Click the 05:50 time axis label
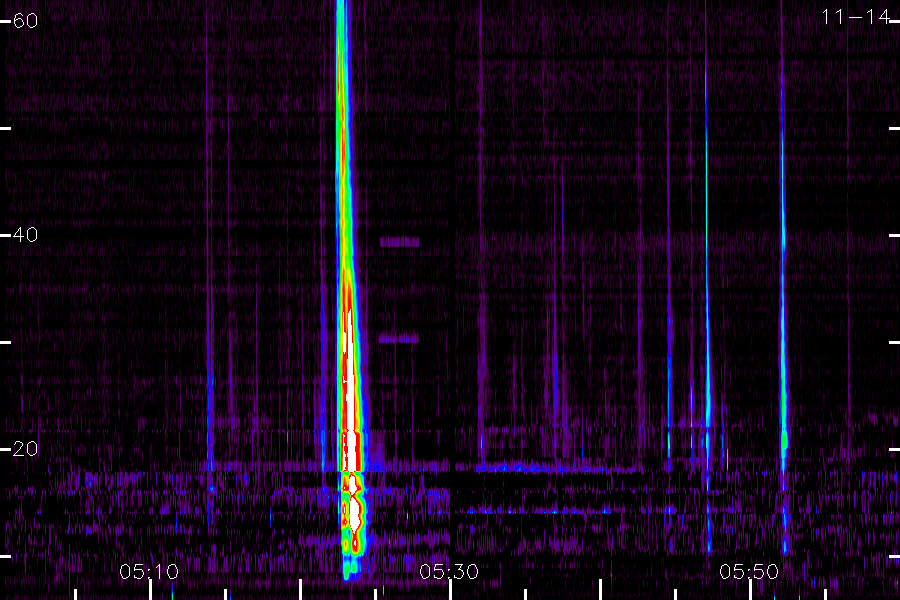 [749, 571]
